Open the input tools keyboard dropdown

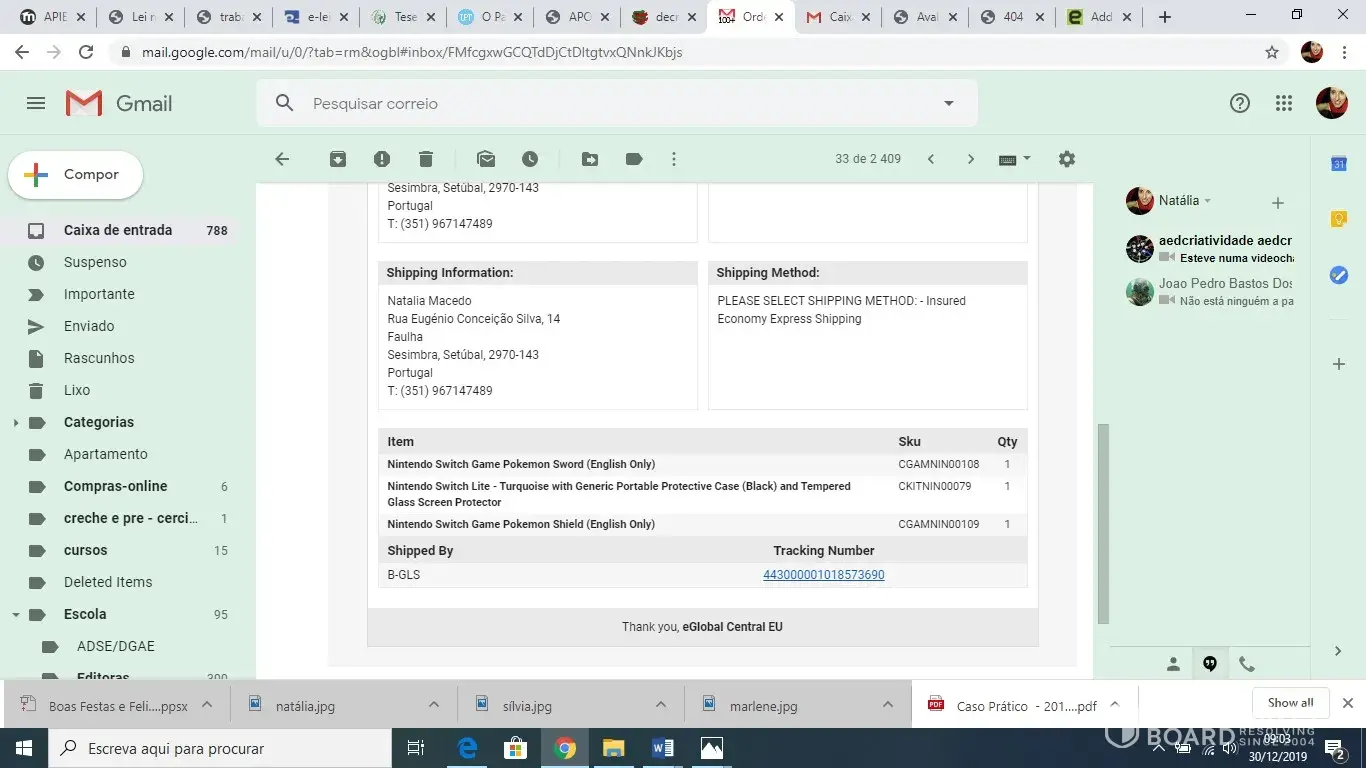pos(1014,159)
